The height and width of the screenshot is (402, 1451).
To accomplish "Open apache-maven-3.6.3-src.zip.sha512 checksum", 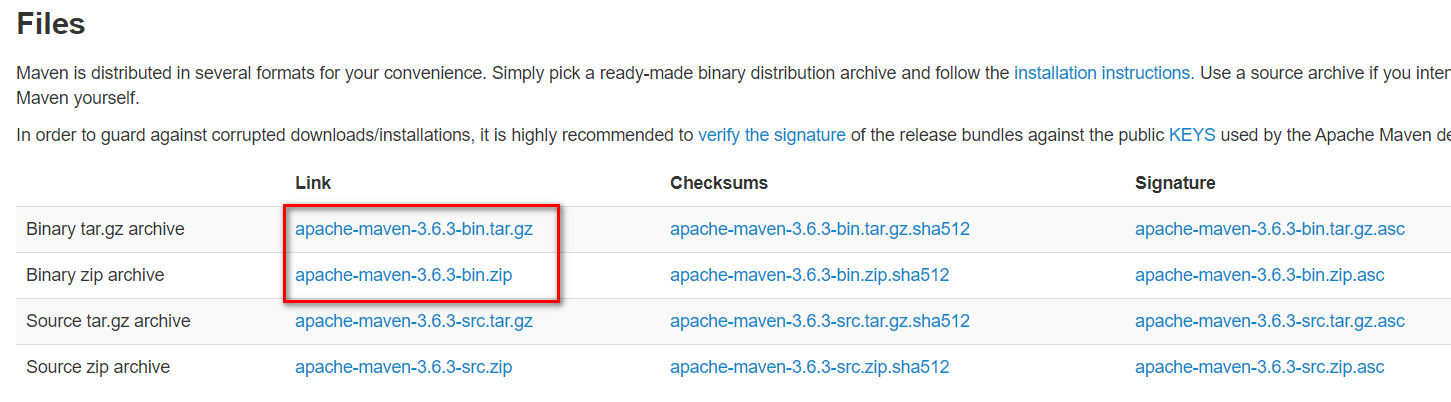I will click(x=810, y=367).
